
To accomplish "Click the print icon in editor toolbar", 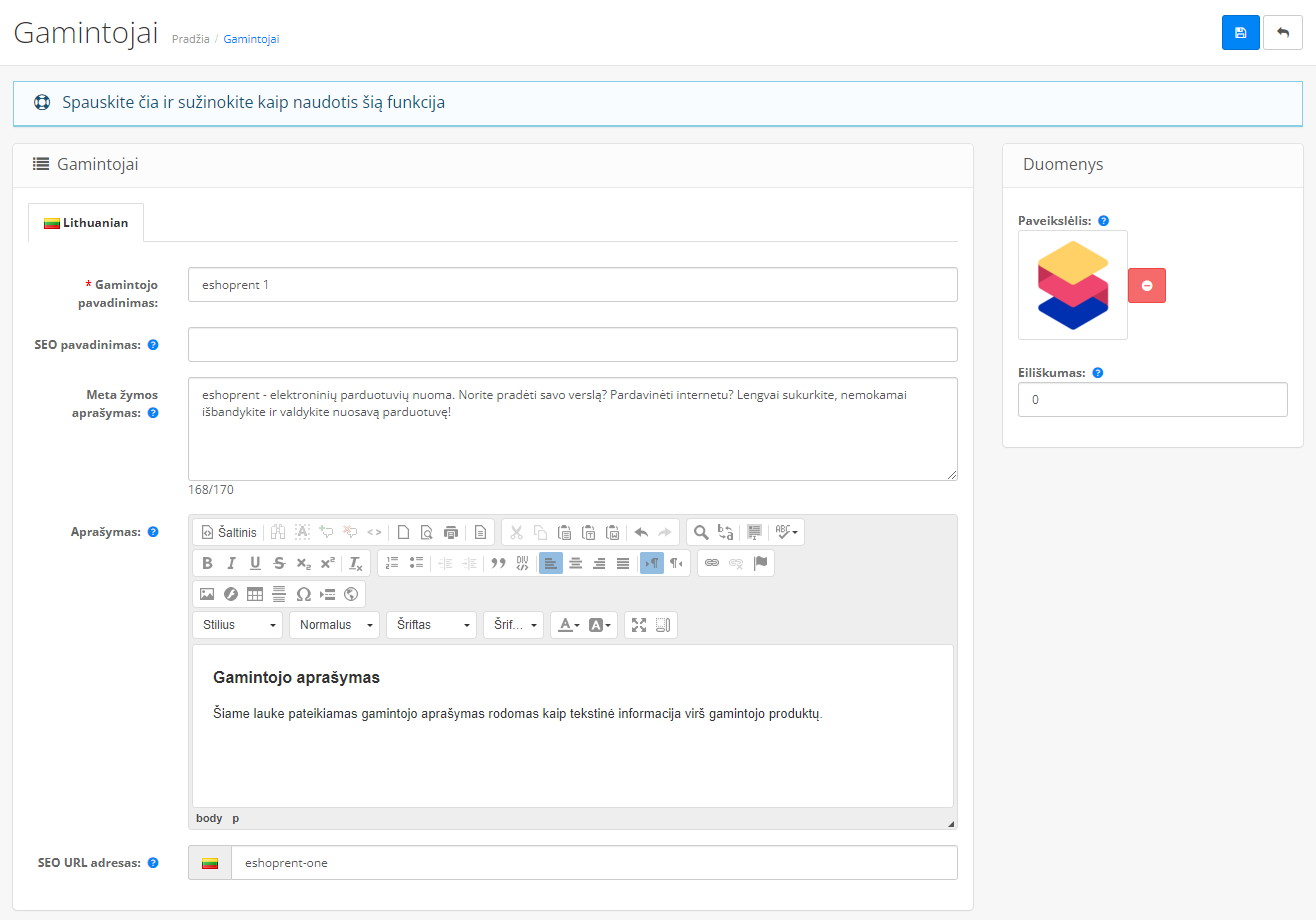I will click(x=450, y=532).
